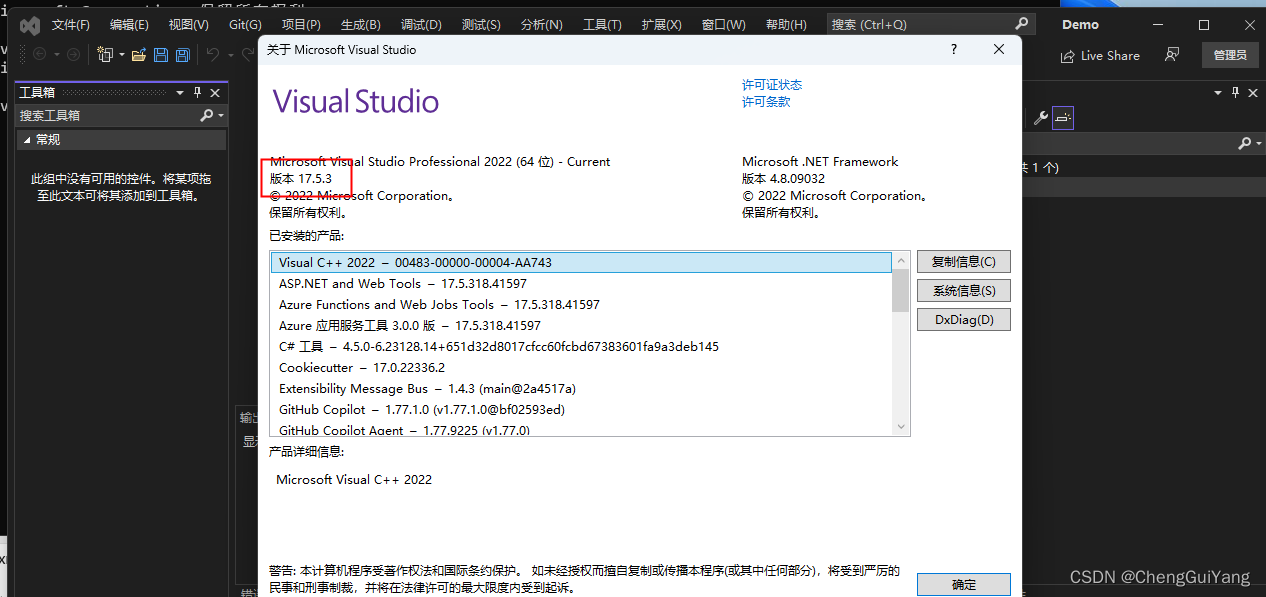Select the Azure Functions and Web Jobs Tools row
This screenshot has height=597, width=1266.
(x=582, y=305)
